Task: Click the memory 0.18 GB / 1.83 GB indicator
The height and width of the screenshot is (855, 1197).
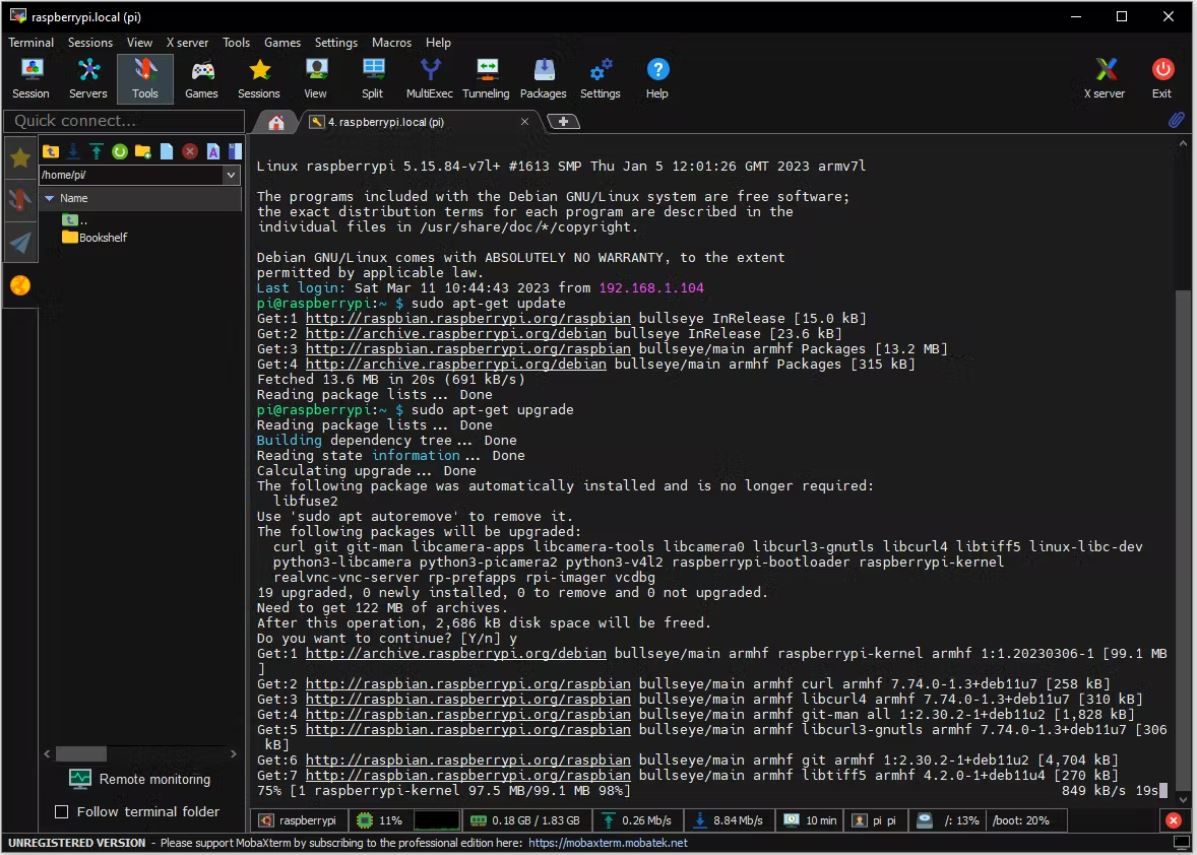Action: tap(526, 821)
